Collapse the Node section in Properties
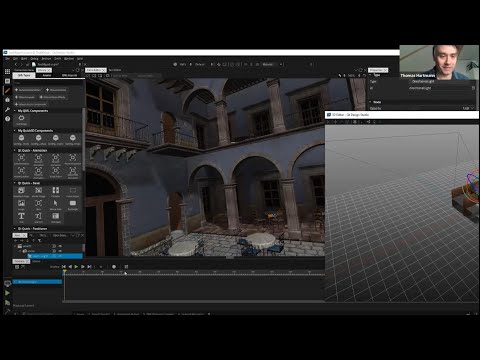 coord(370,102)
